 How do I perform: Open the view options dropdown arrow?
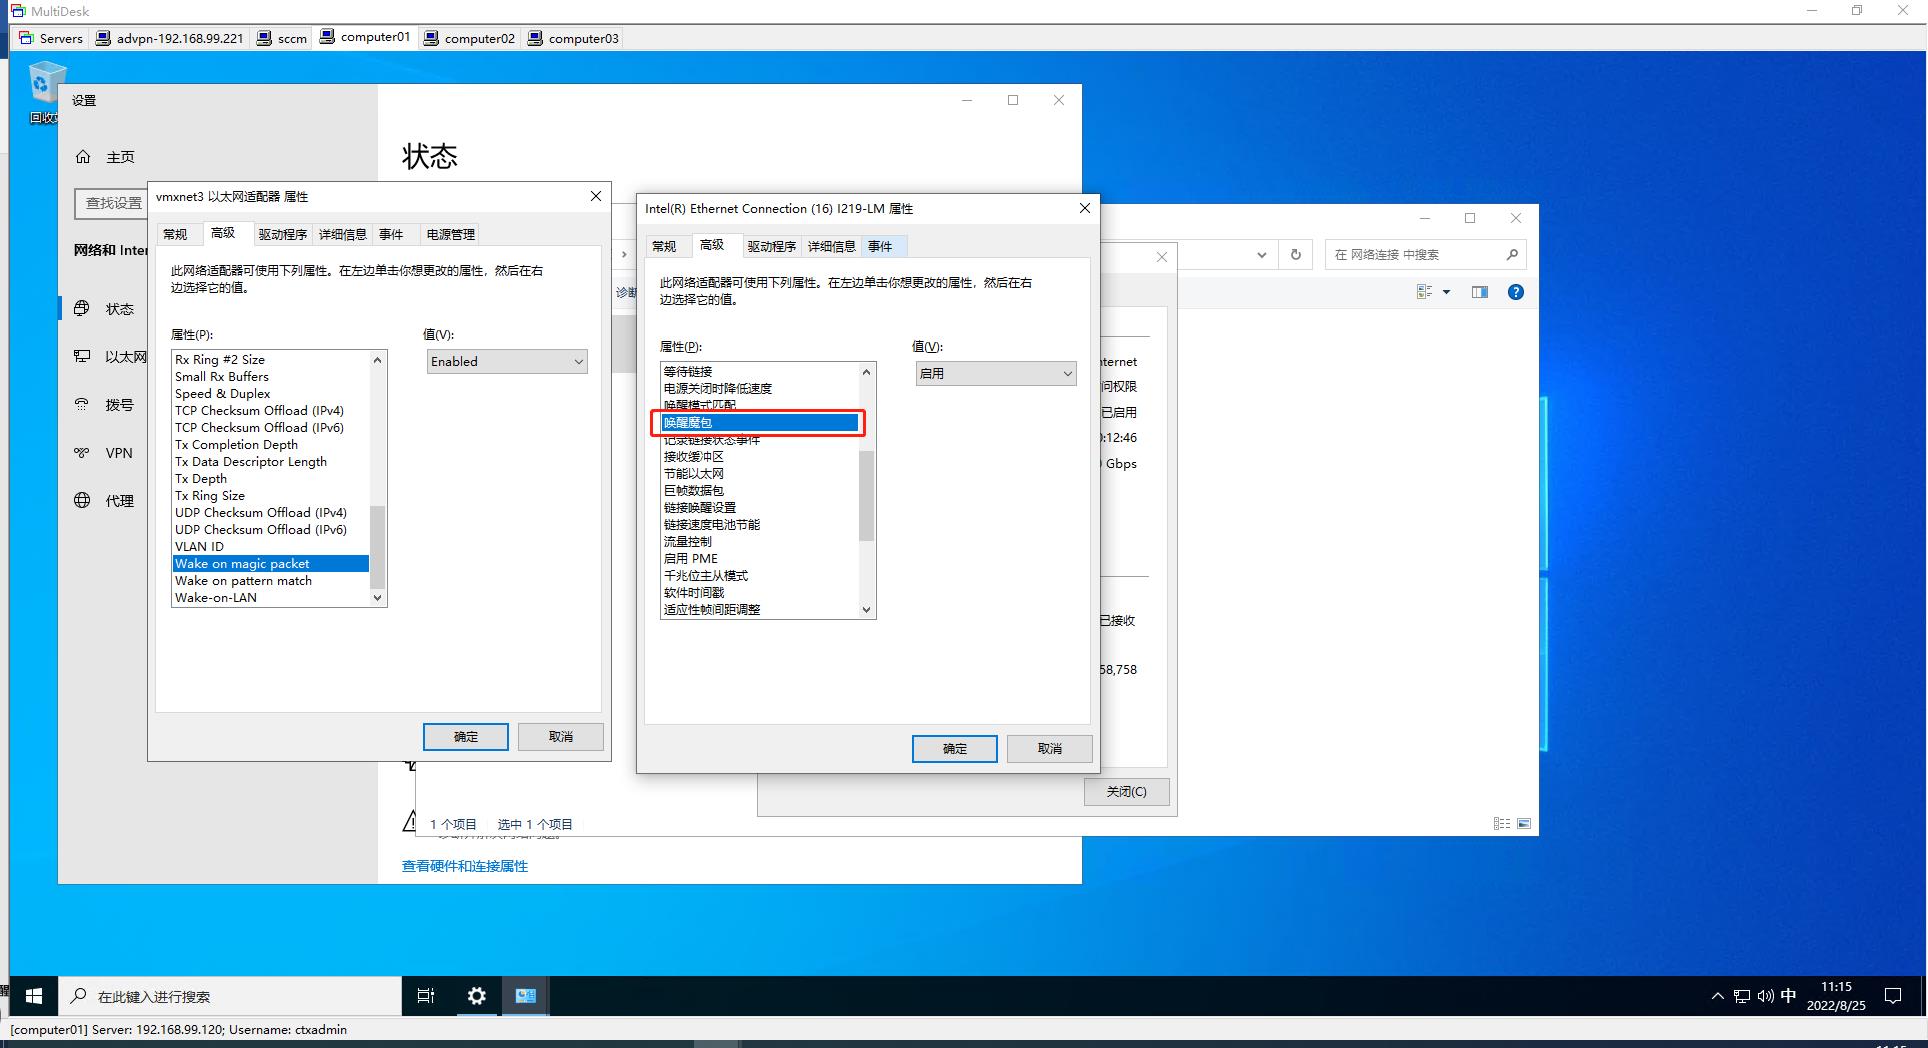tap(1446, 292)
